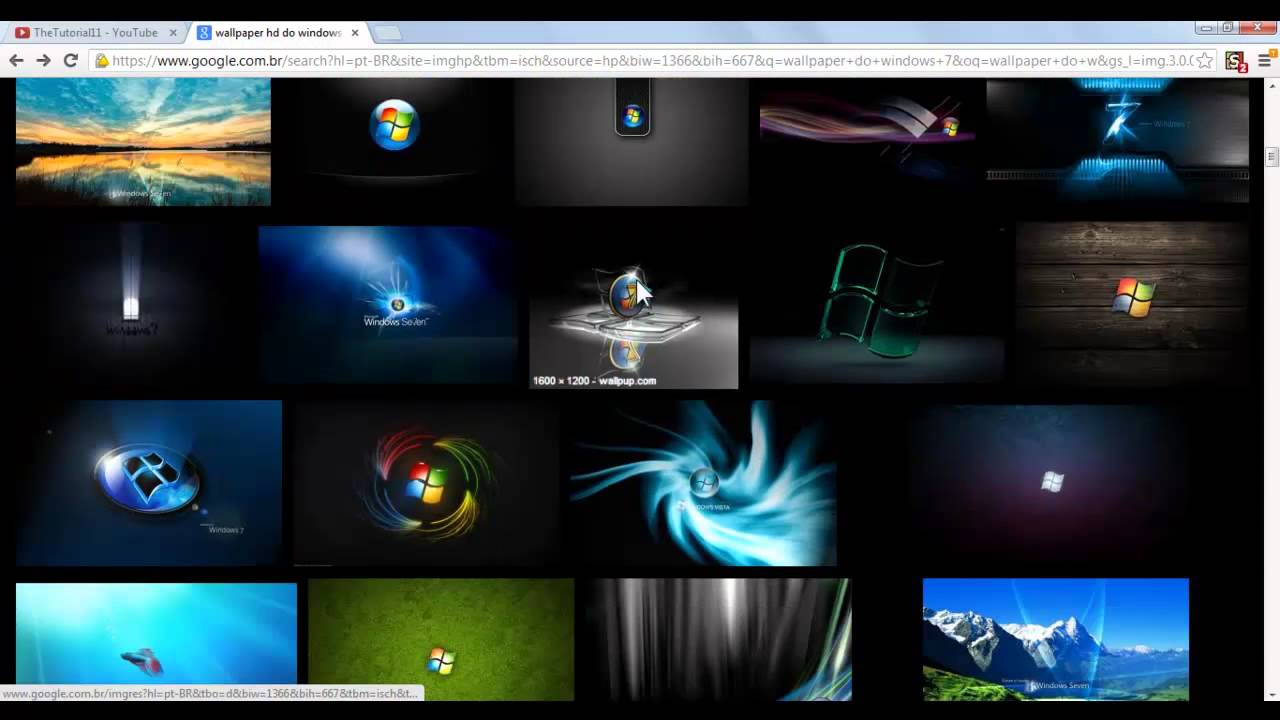
Task: Open the sunset lake Windows Seven wallpaper
Action: coord(143,142)
